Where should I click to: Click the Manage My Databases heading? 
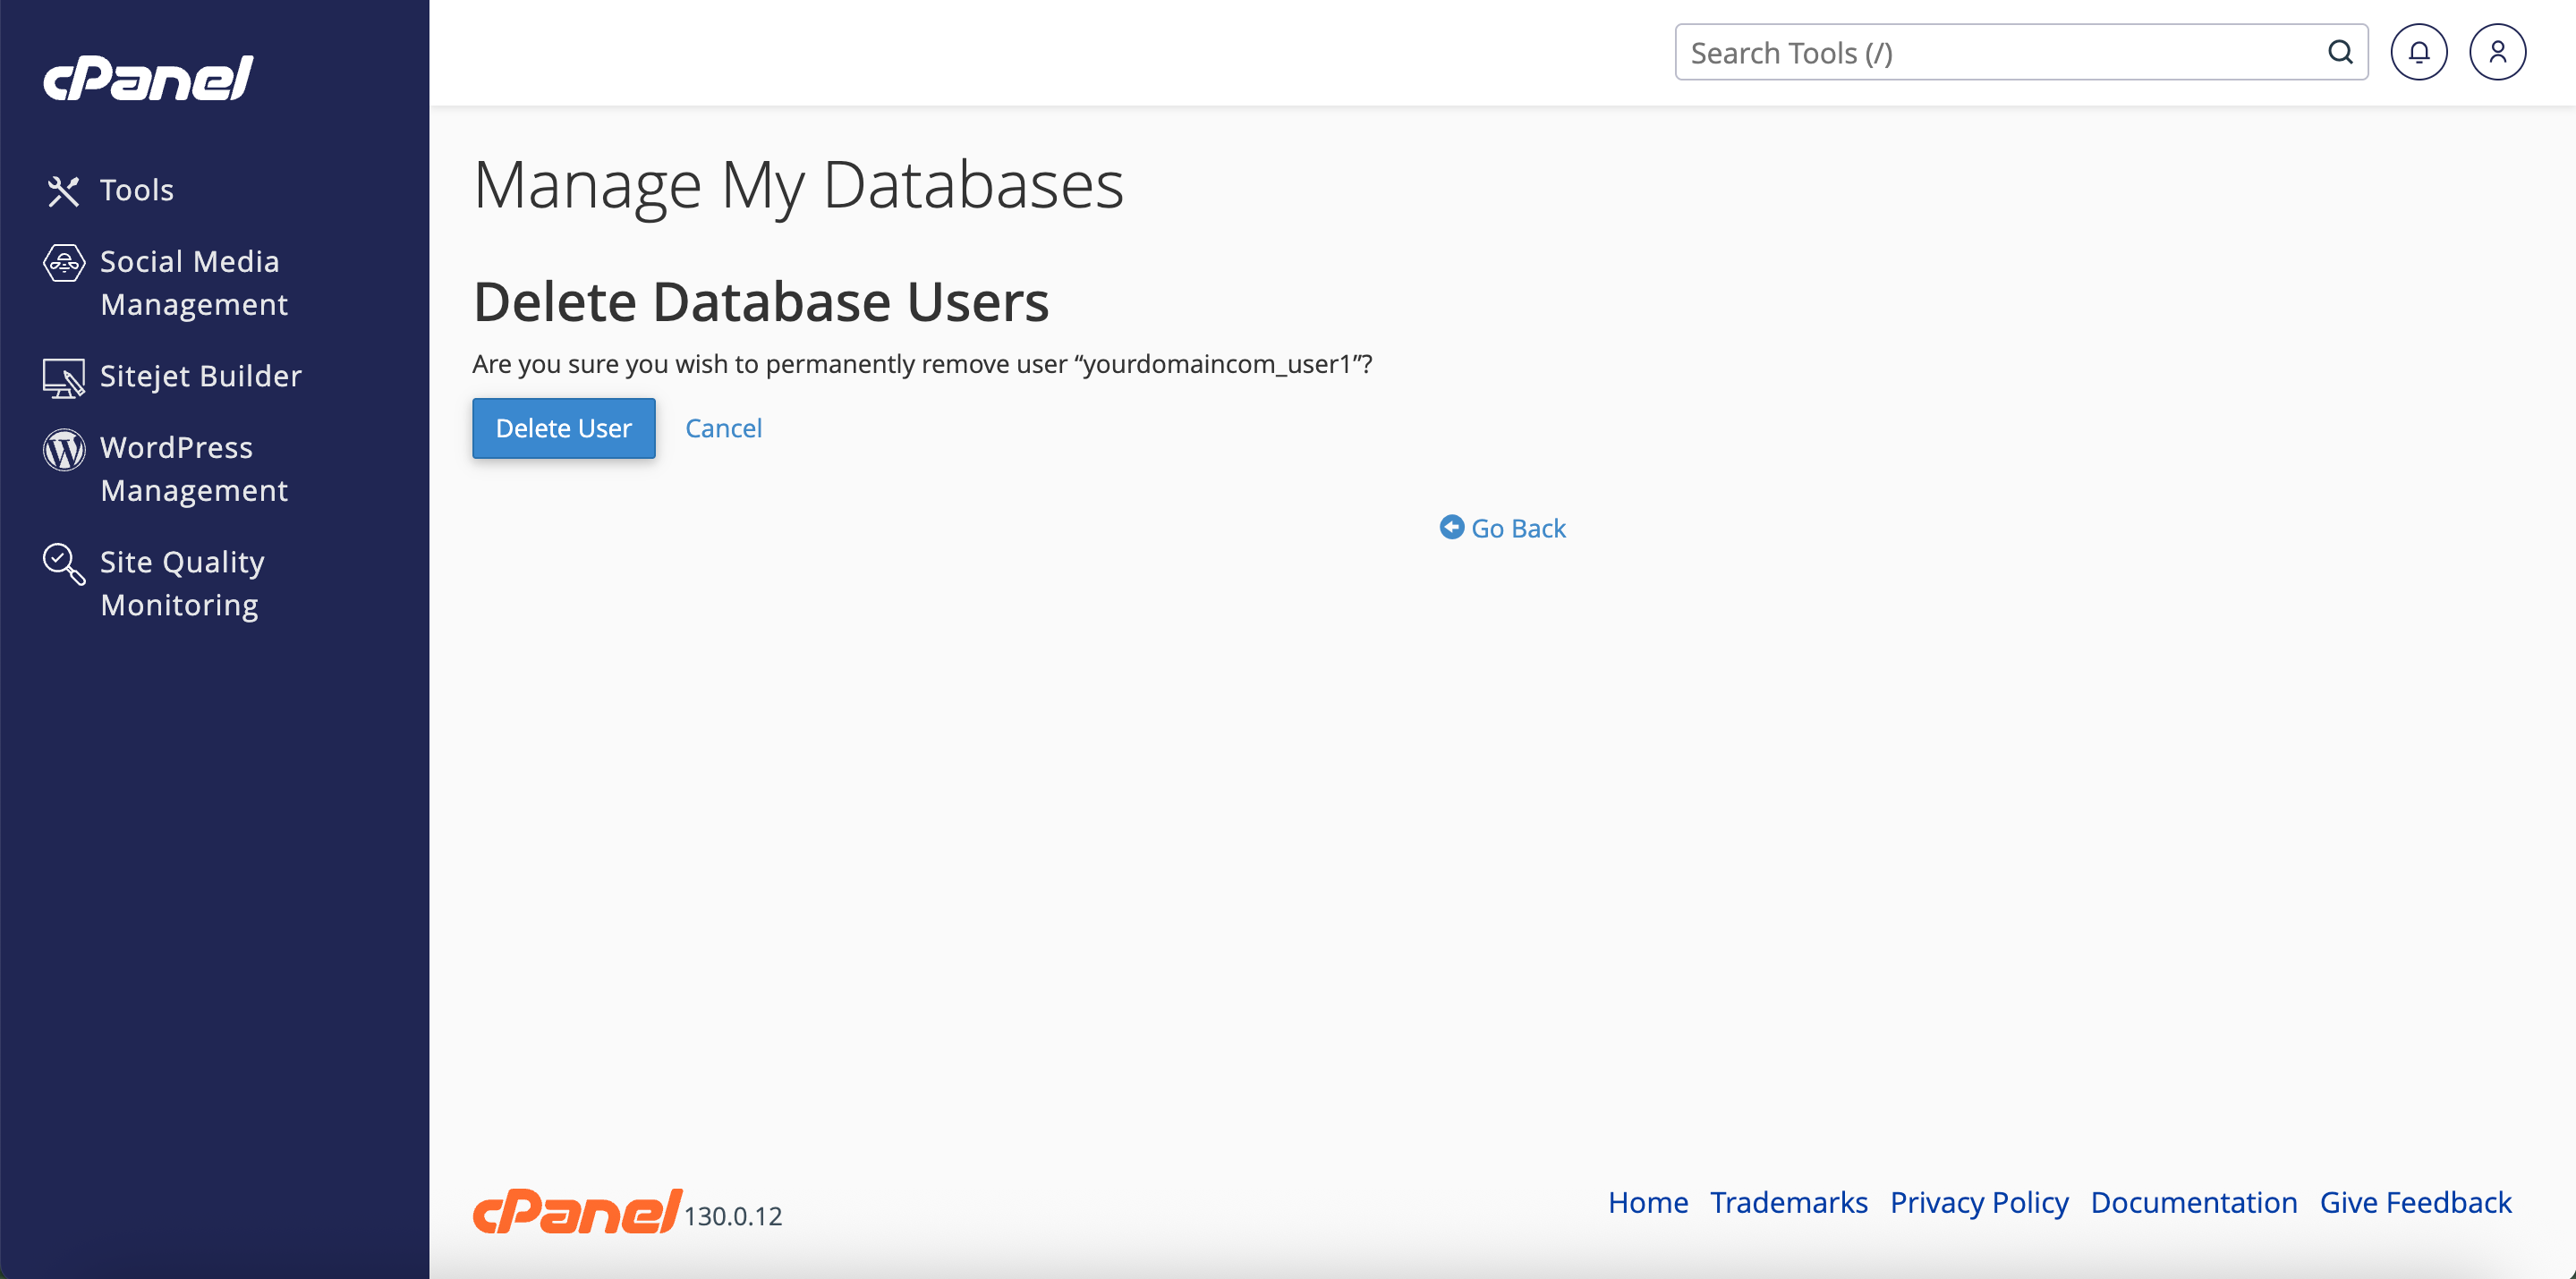coord(798,185)
